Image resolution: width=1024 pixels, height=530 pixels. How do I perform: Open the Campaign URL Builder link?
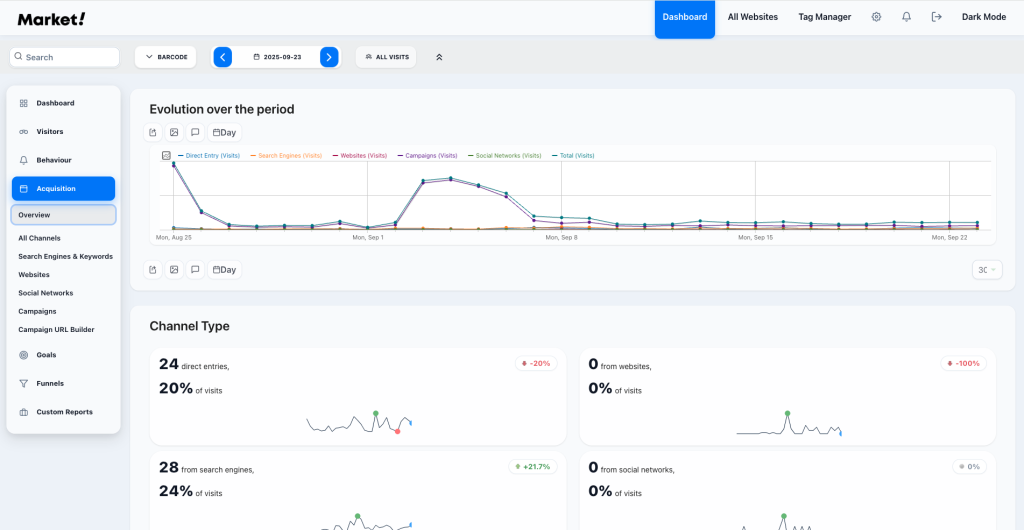(56, 329)
